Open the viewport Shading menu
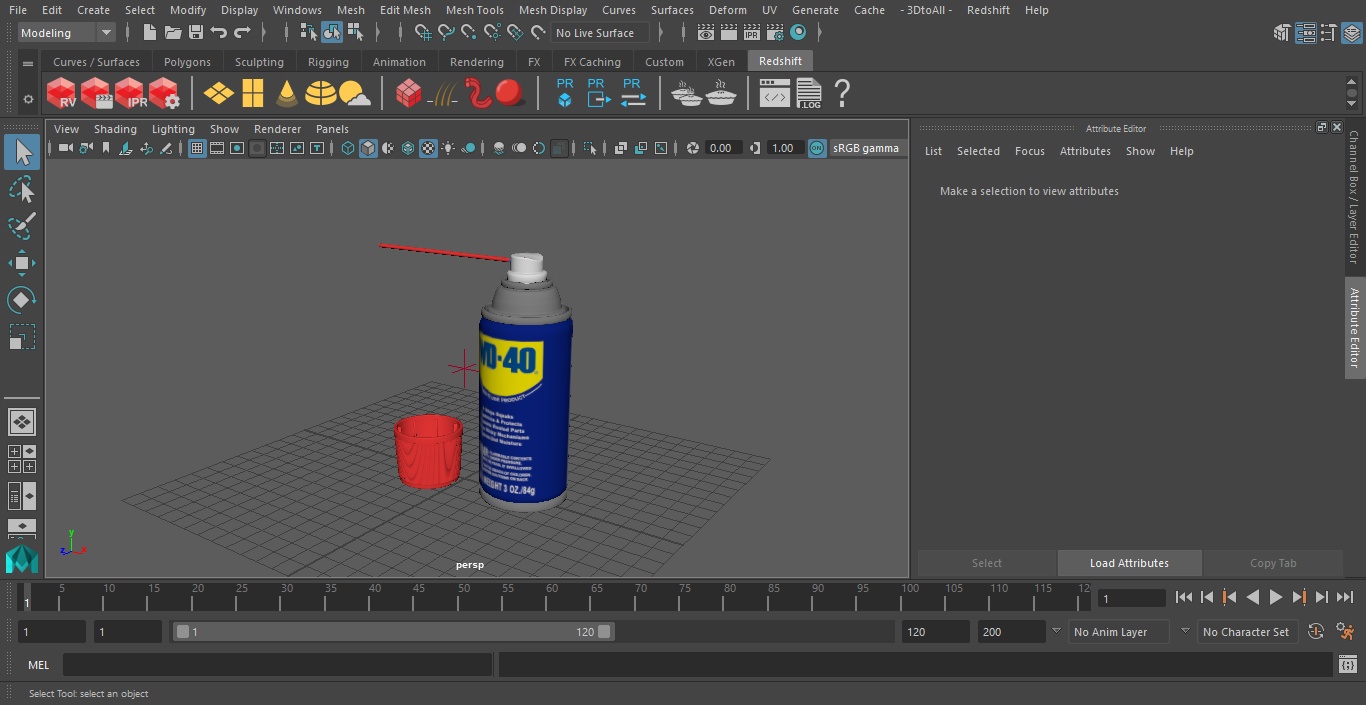 pyautogui.click(x=115, y=129)
